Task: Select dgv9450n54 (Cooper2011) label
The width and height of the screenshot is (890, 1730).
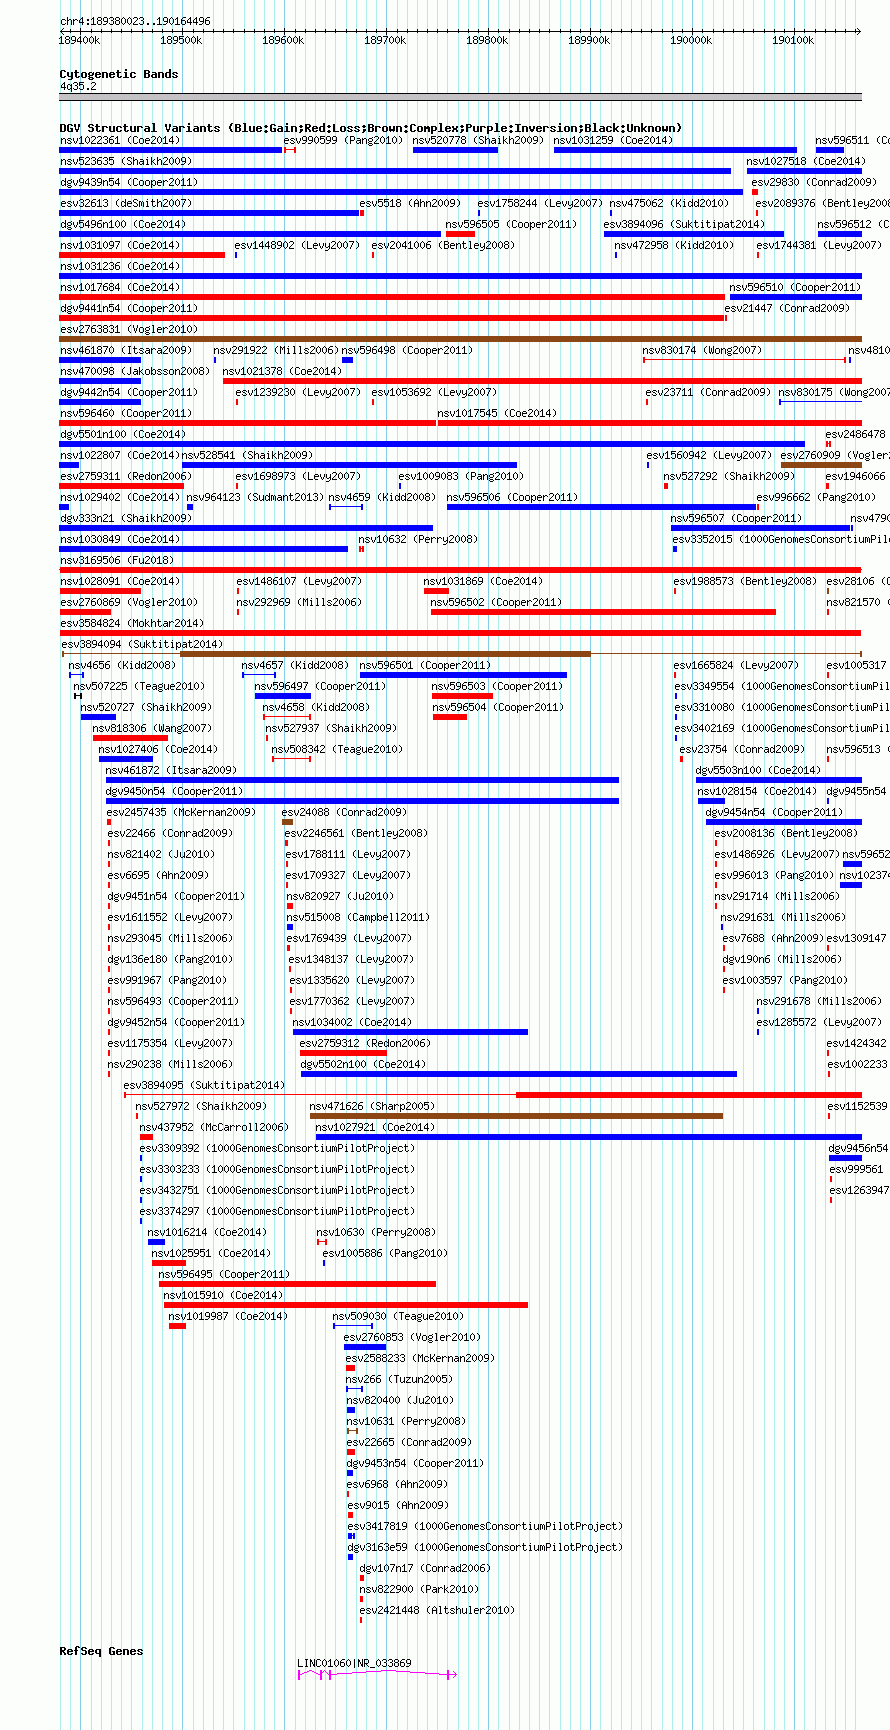Action: tap(175, 791)
